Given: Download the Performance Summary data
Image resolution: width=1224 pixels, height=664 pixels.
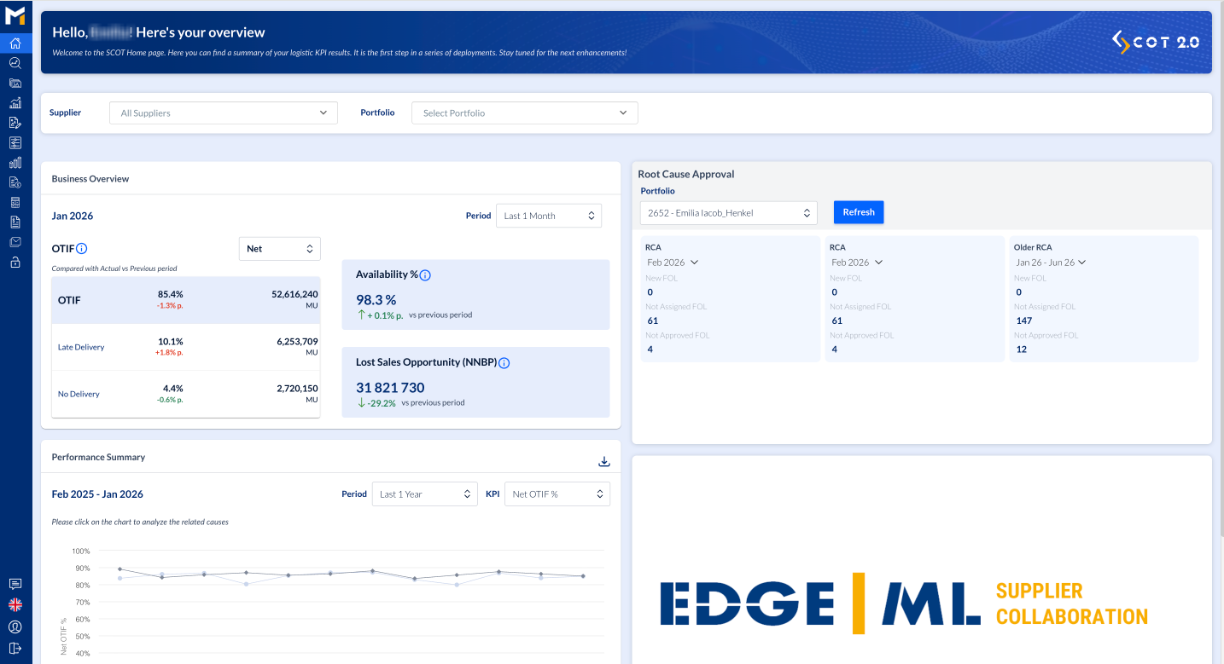Looking at the screenshot, I should (x=604, y=461).
